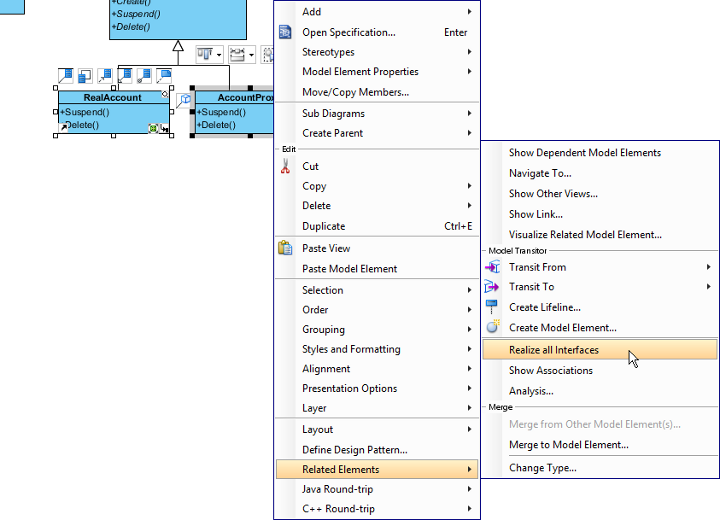Select the RealAccount class title
This screenshot has width=720, height=520.
(x=112, y=97)
